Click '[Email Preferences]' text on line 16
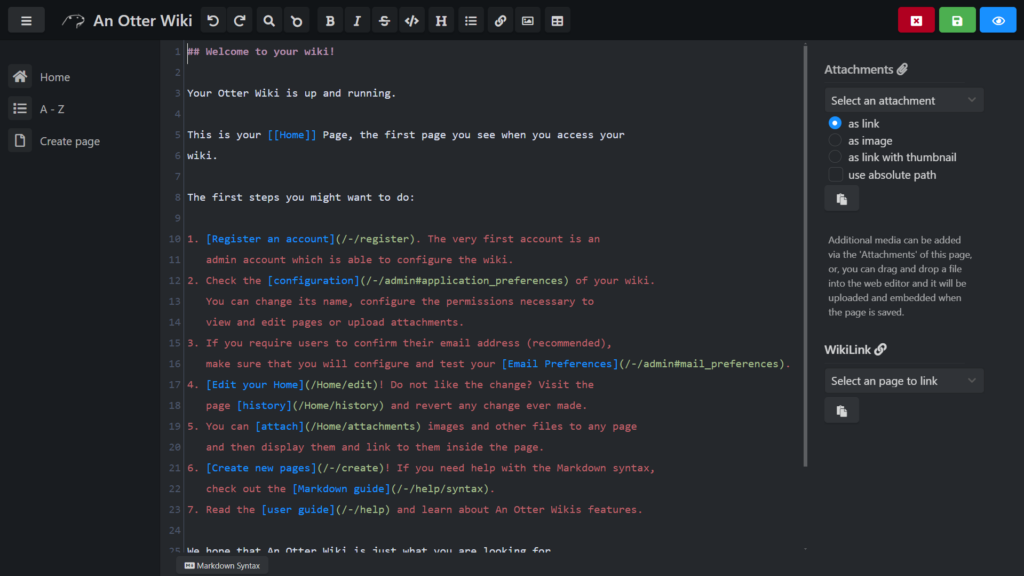 coord(560,364)
